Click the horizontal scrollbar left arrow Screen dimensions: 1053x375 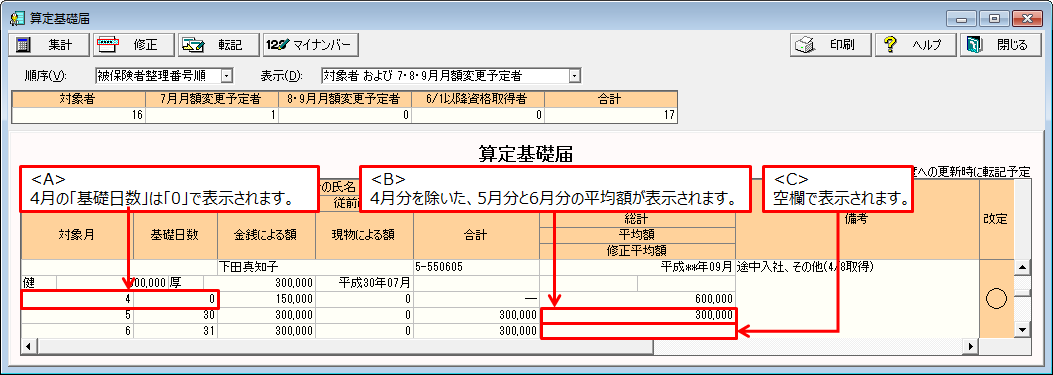click(28, 346)
